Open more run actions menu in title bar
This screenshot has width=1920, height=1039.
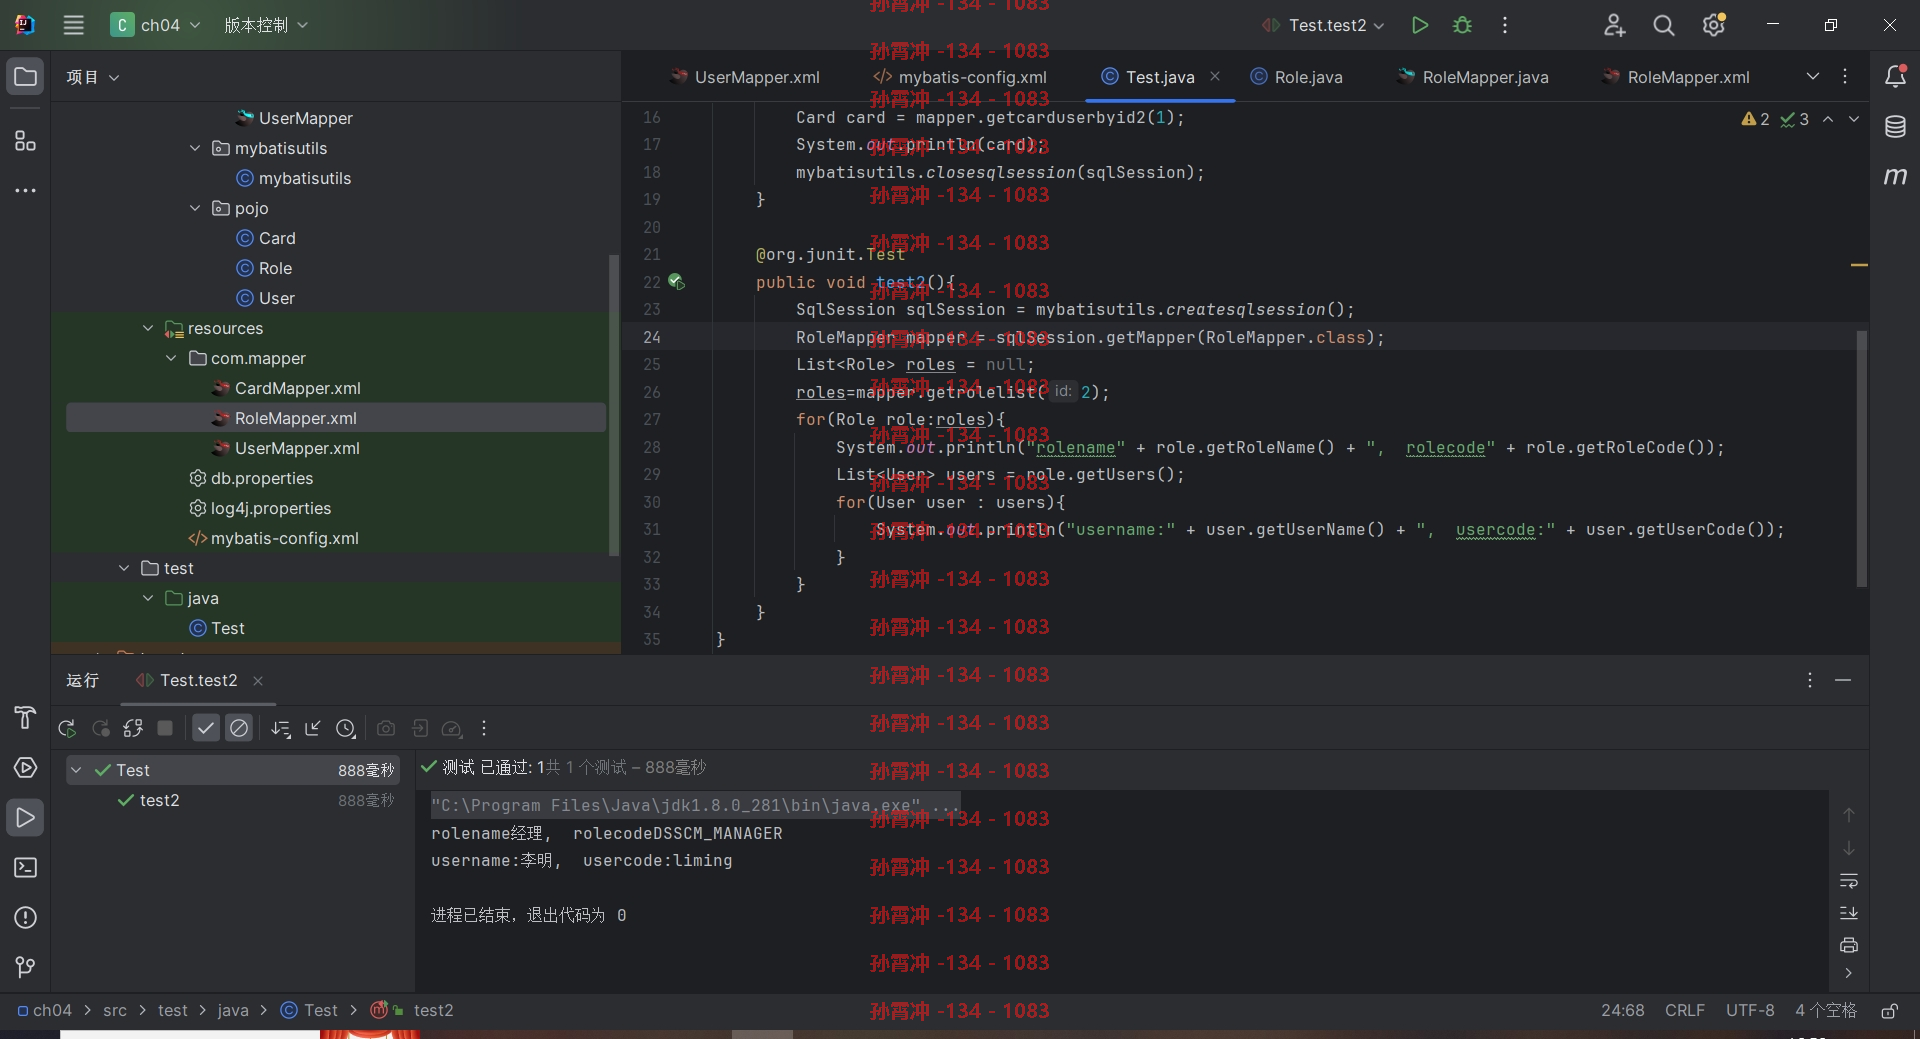pyautogui.click(x=1505, y=25)
